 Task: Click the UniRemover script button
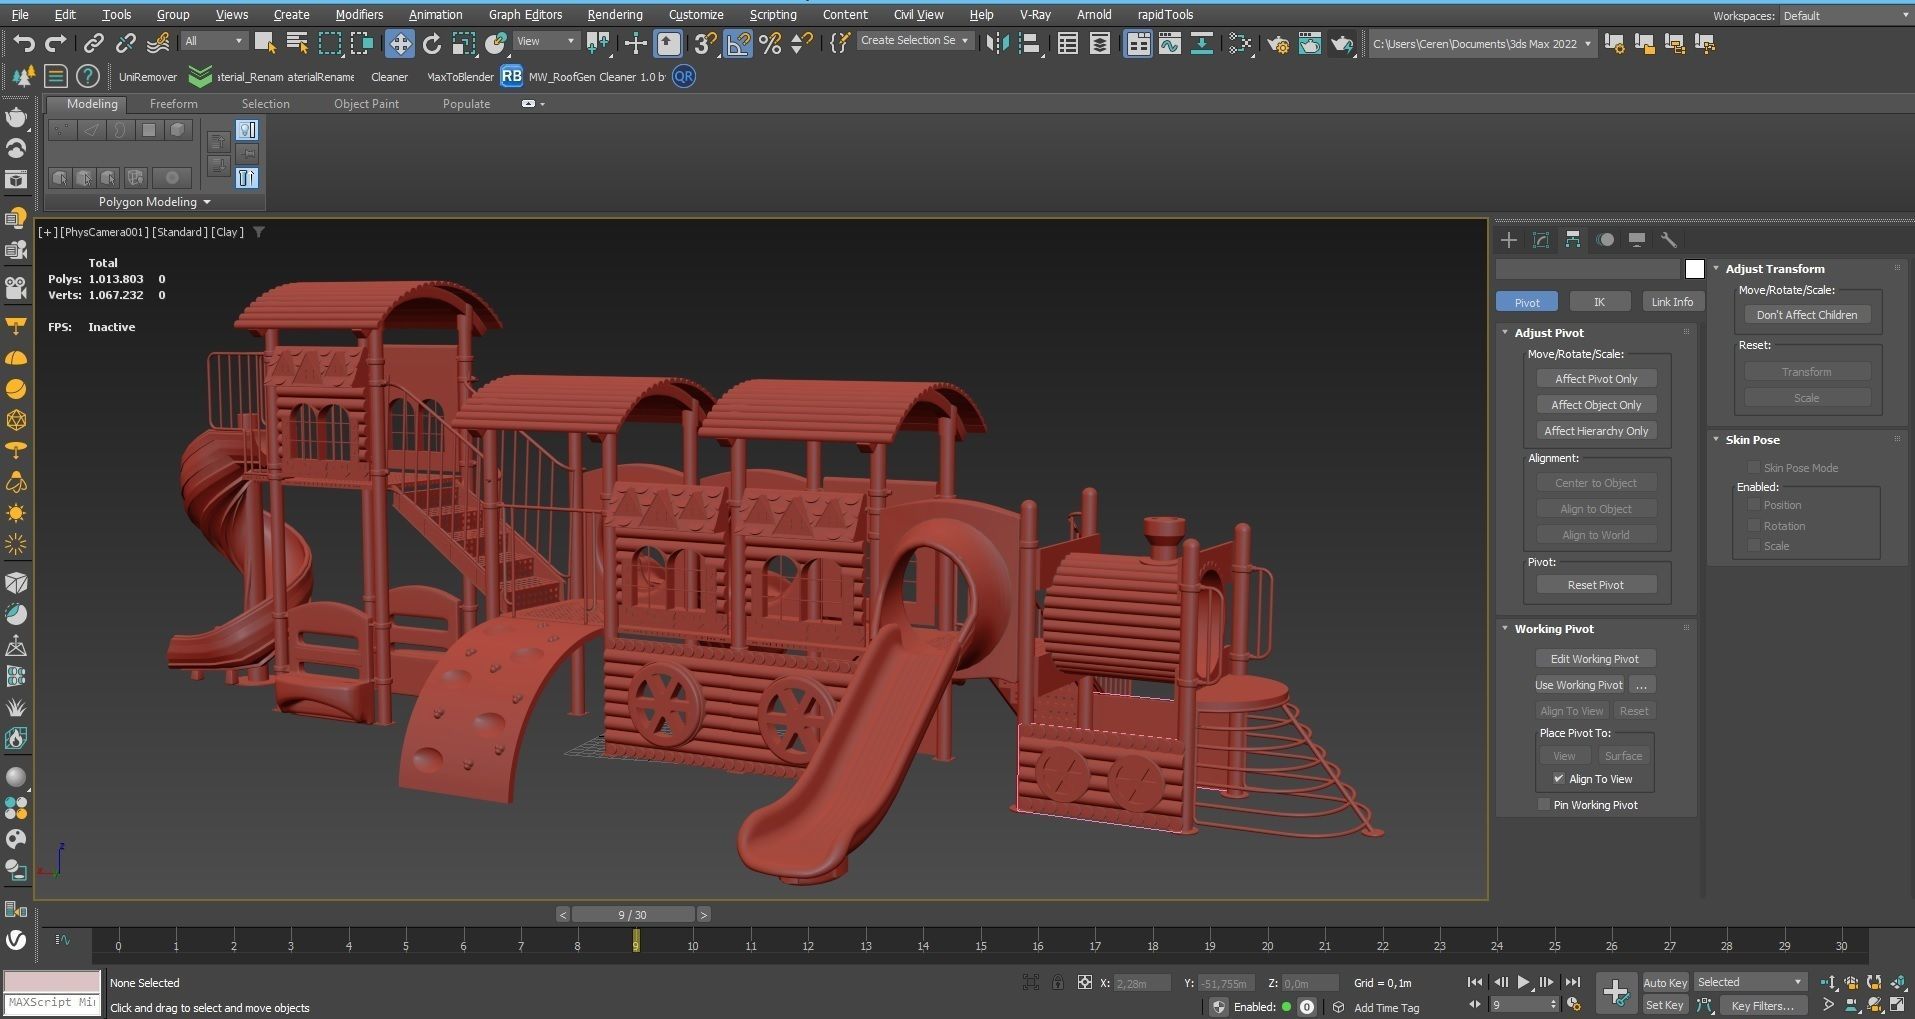click(x=148, y=77)
